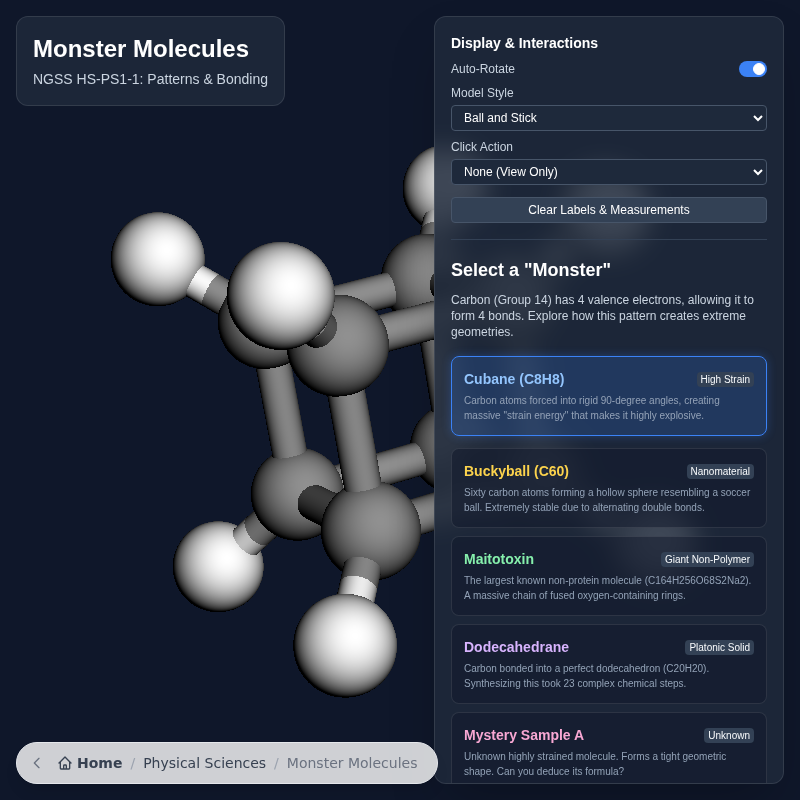The width and height of the screenshot is (800, 800).
Task: Click the Nanomaterial badge on Buckyball
Action: (x=721, y=471)
